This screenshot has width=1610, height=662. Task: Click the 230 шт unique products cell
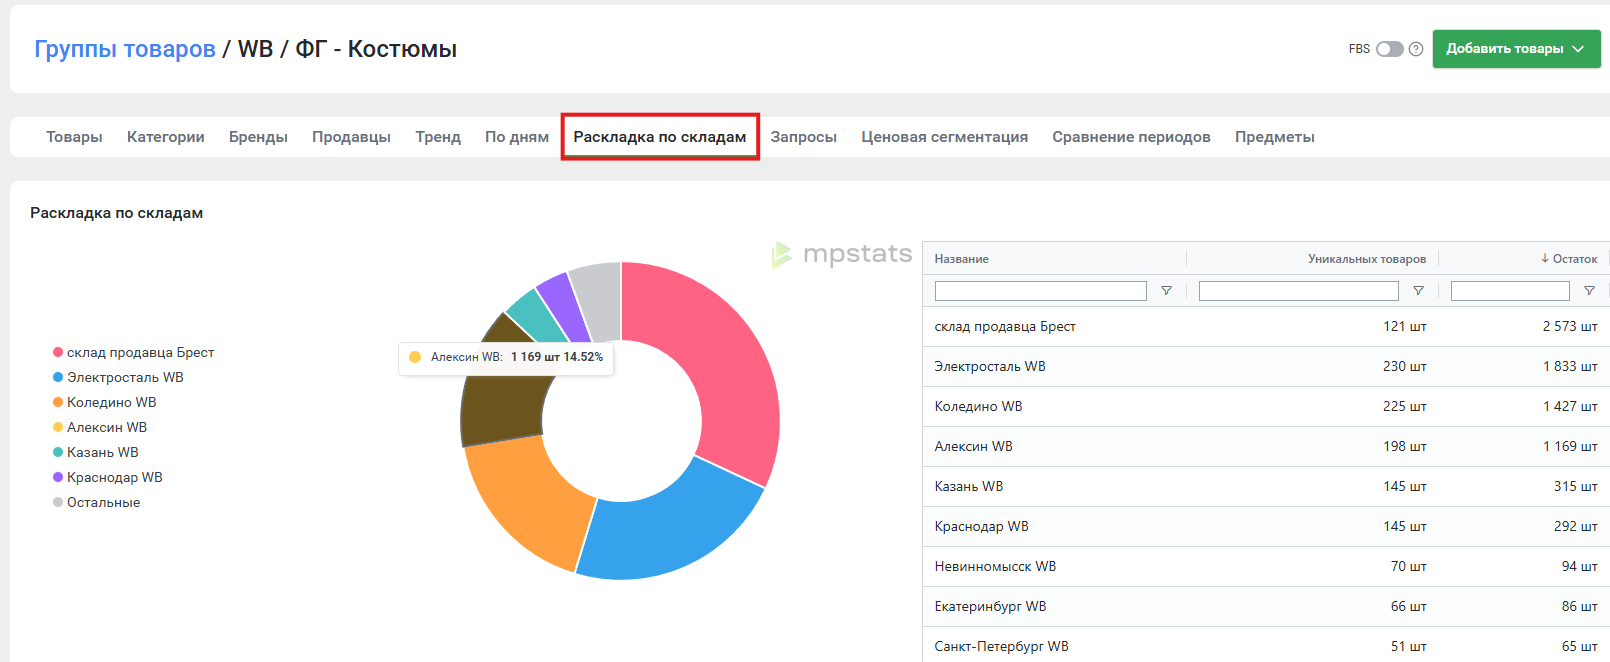coord(1405,366)
